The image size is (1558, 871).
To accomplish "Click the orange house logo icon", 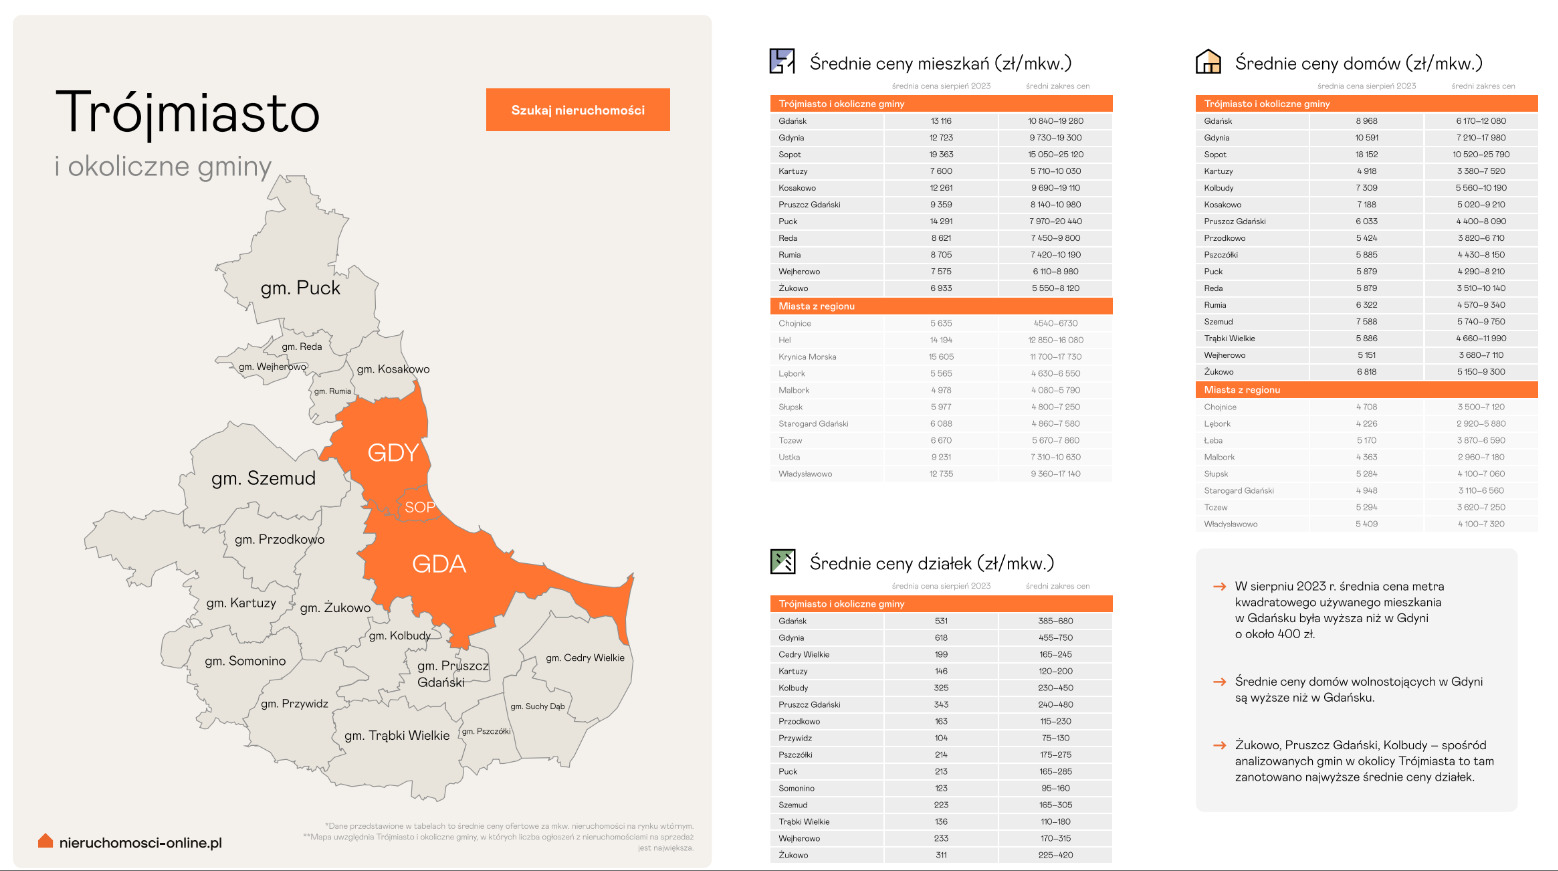I will [x=45, y=841].
